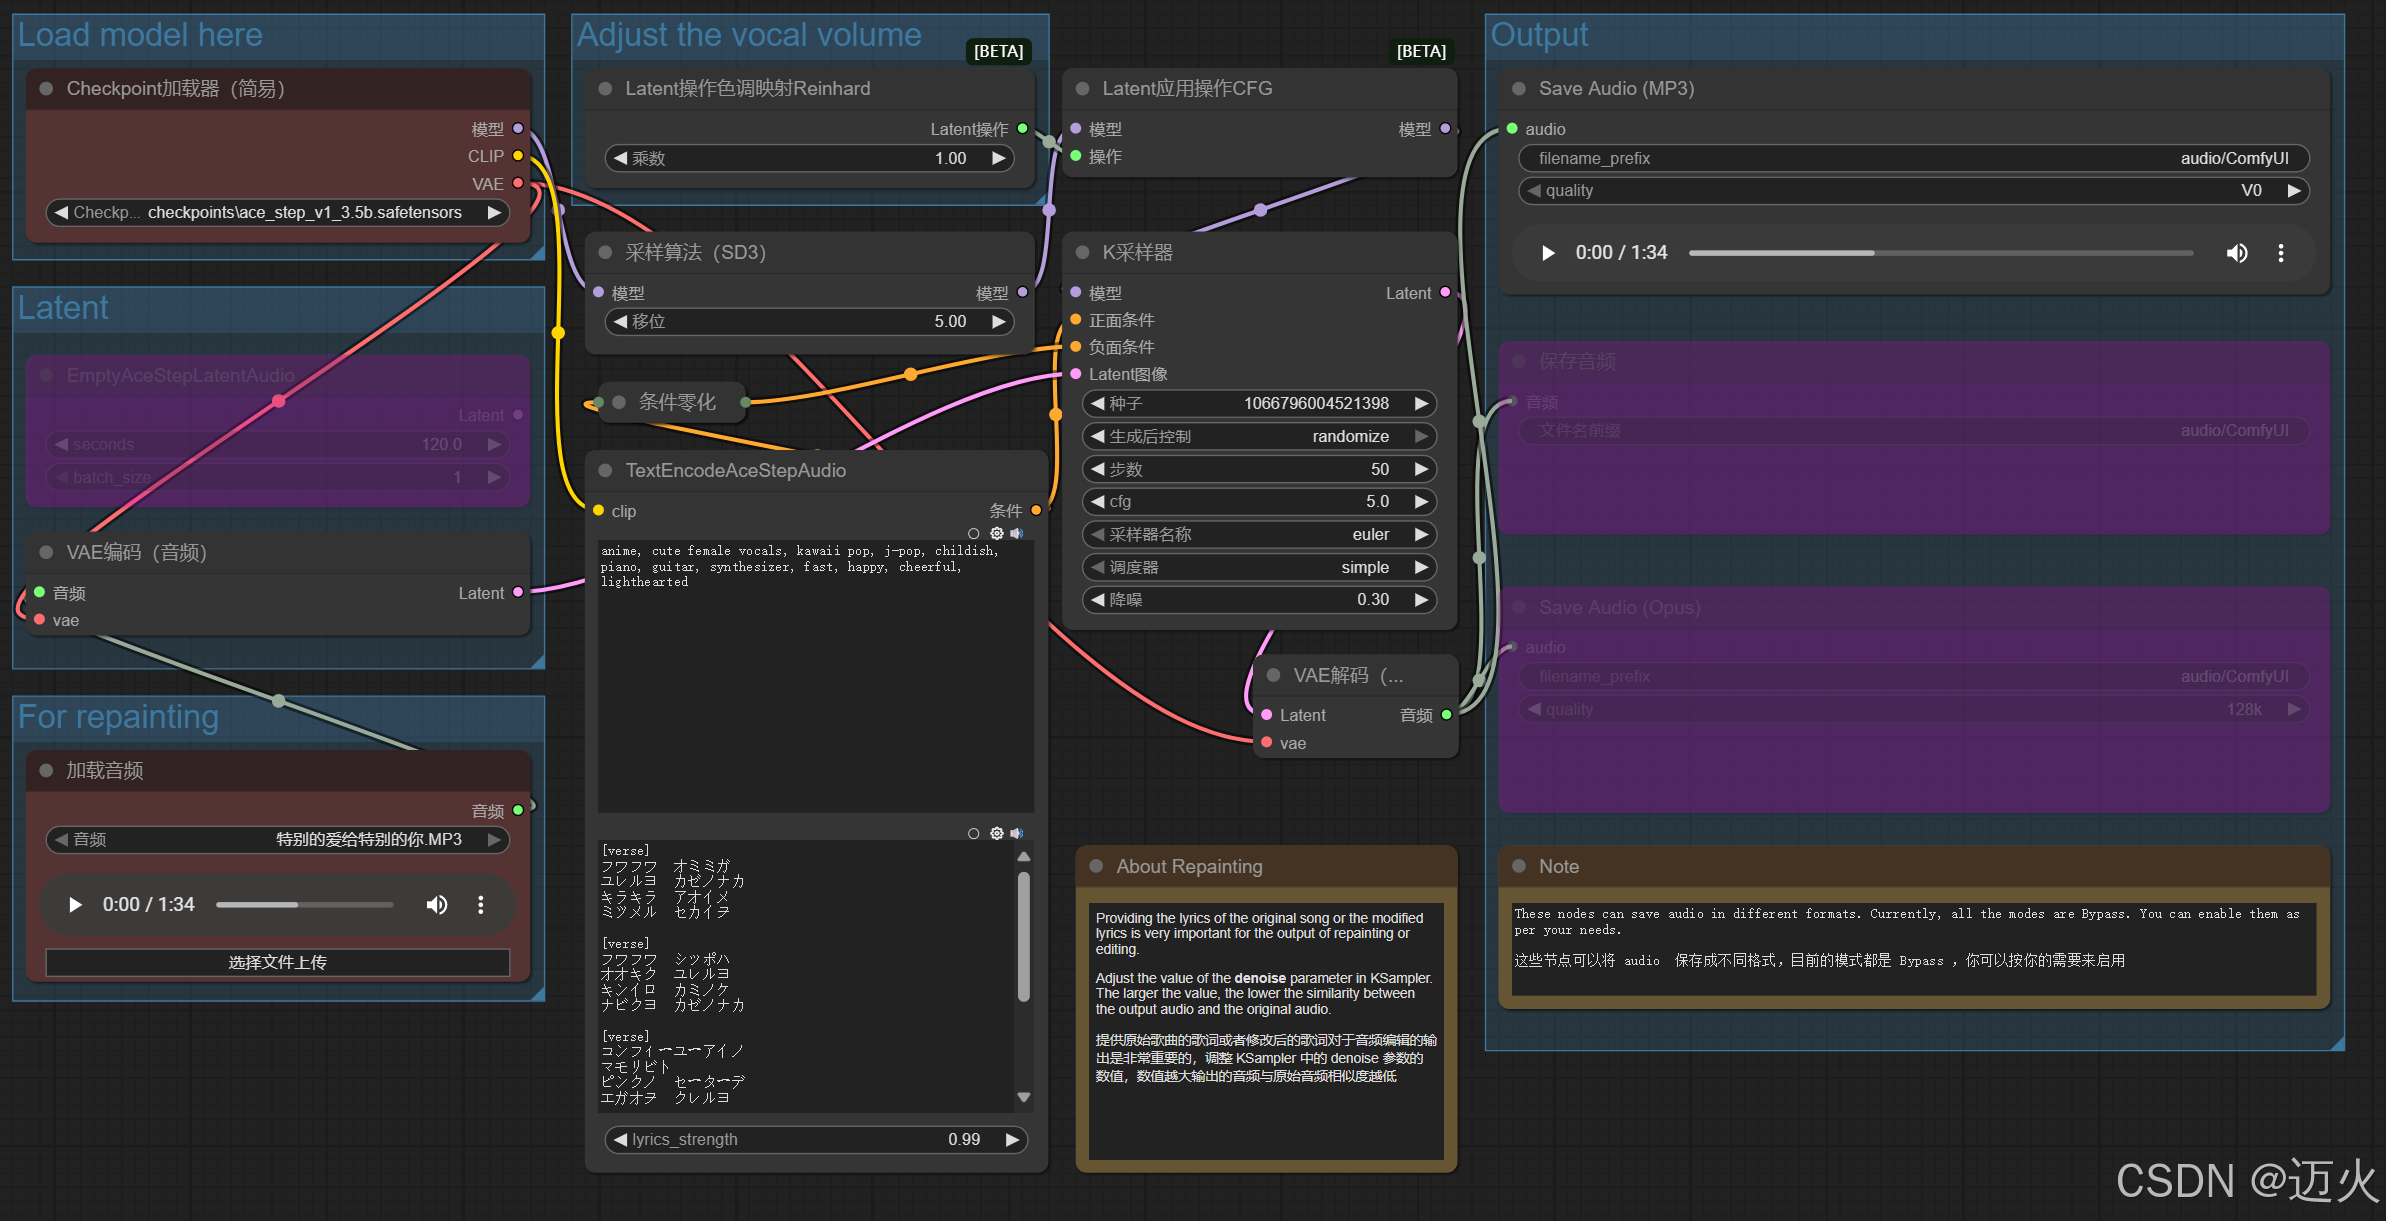This screenshot has height=1221, width=2386.
Task: Collapse the 采样算法 (SD3) node title dot
Action: pyautogui.click(x=605, y=252)
